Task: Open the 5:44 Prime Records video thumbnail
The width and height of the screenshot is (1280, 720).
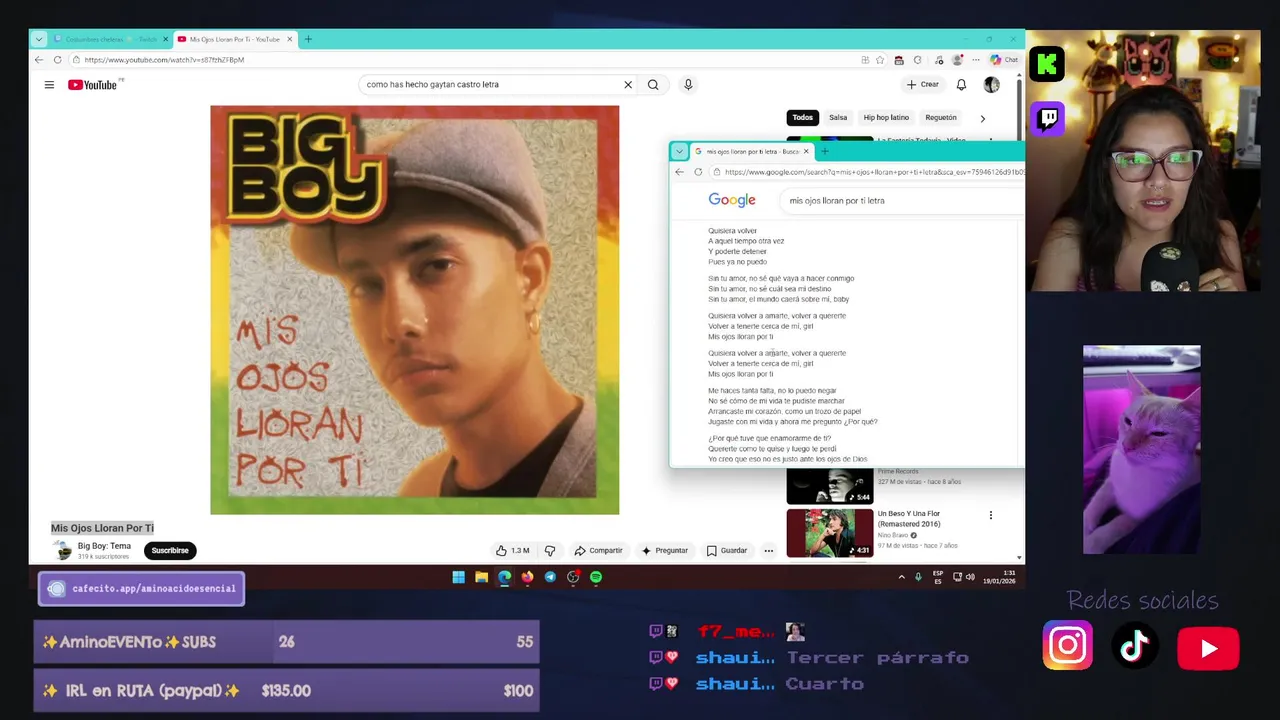Action: point(830,486)
